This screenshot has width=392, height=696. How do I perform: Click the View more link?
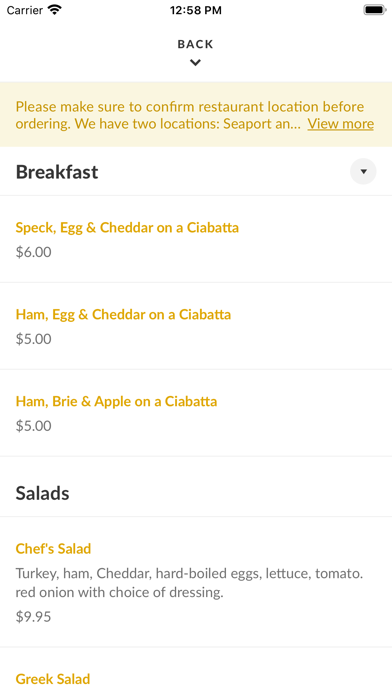[x=341, y=123]
